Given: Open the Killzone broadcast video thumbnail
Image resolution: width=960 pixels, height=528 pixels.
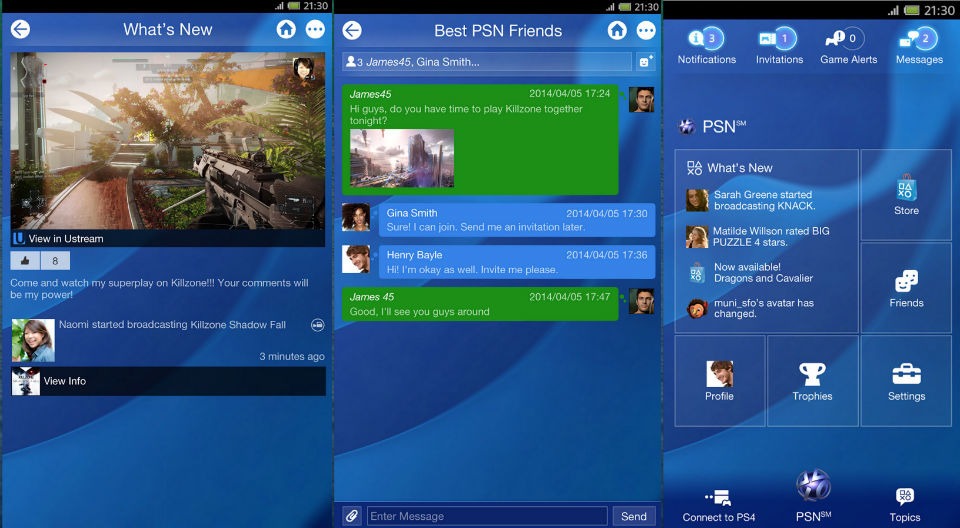Looking at the screenshot, I should pyautogui.click(x=167, y=141).
